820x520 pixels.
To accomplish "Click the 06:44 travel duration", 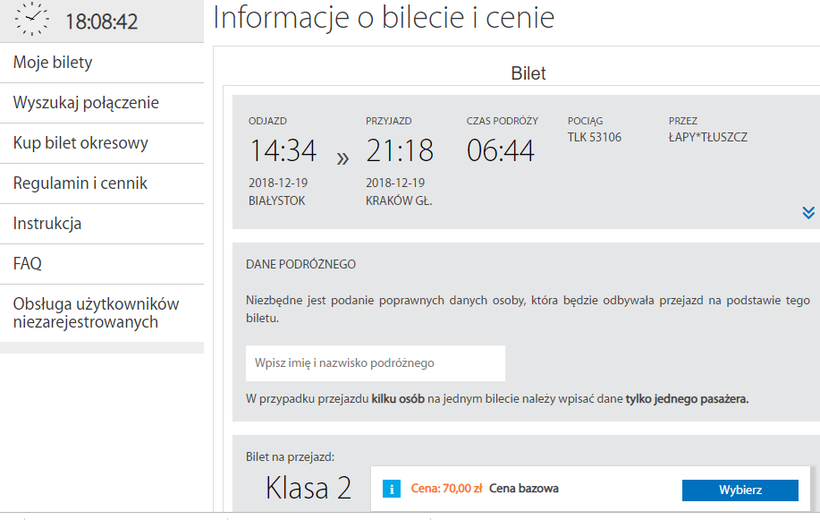I will 501,151.
